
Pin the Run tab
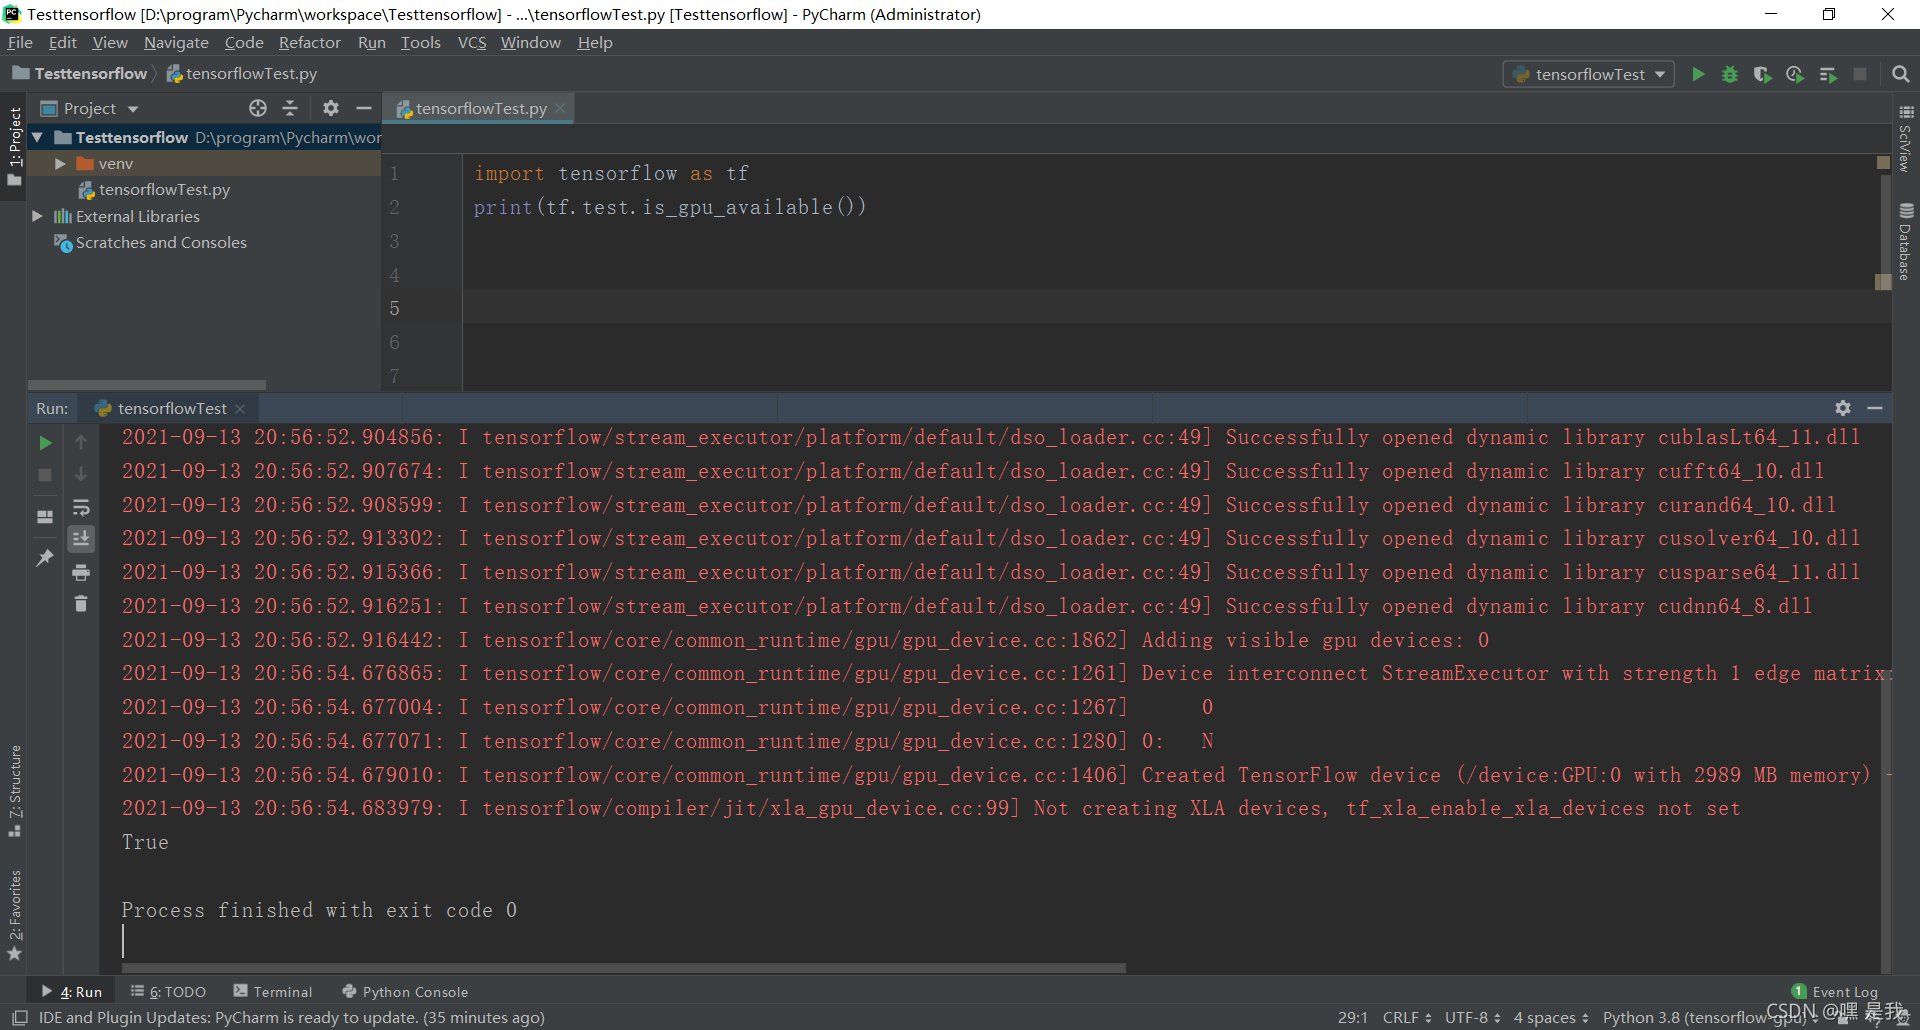[x=44, y=557]
